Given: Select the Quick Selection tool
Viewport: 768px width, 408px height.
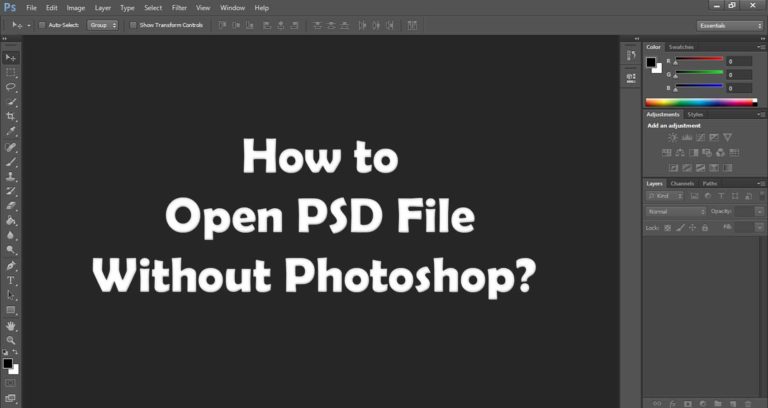Looking at the screenshot, I should click(x=10, y=102).
